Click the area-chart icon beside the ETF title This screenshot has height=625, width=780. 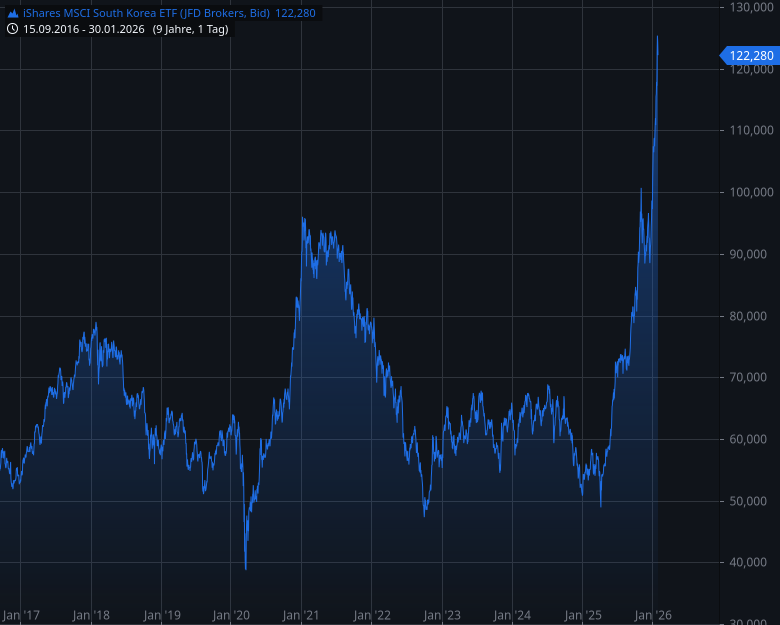tap(12, 13)
